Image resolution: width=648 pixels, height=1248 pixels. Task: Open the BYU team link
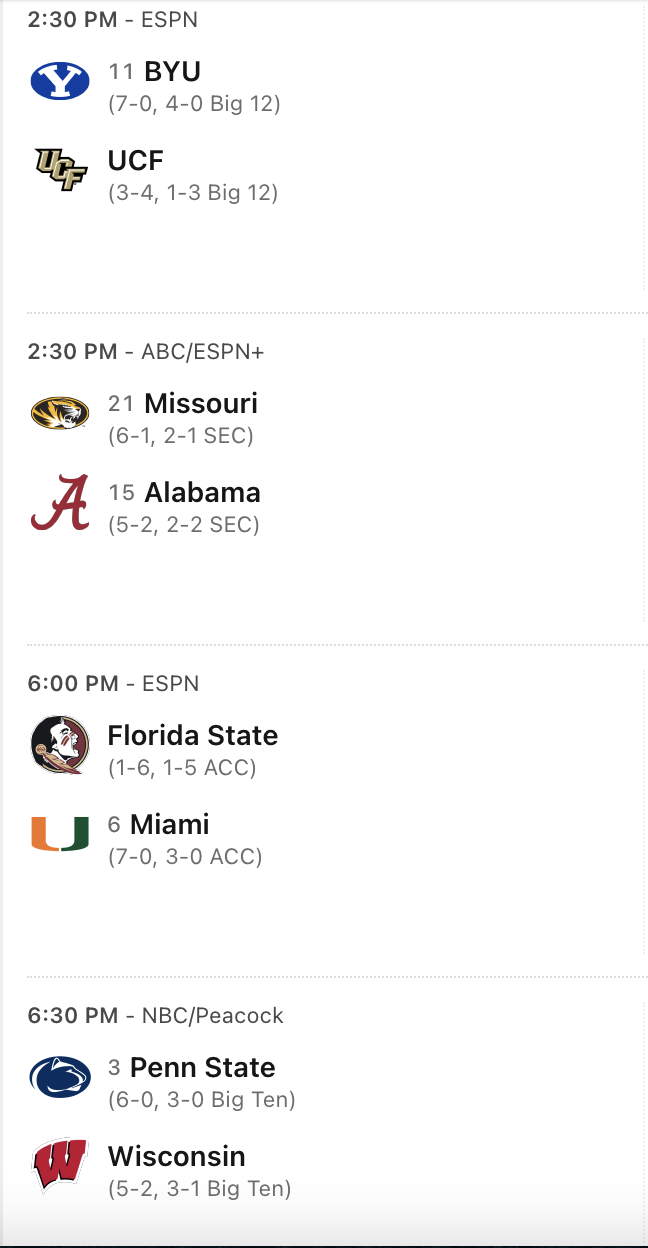coord(172,72)
